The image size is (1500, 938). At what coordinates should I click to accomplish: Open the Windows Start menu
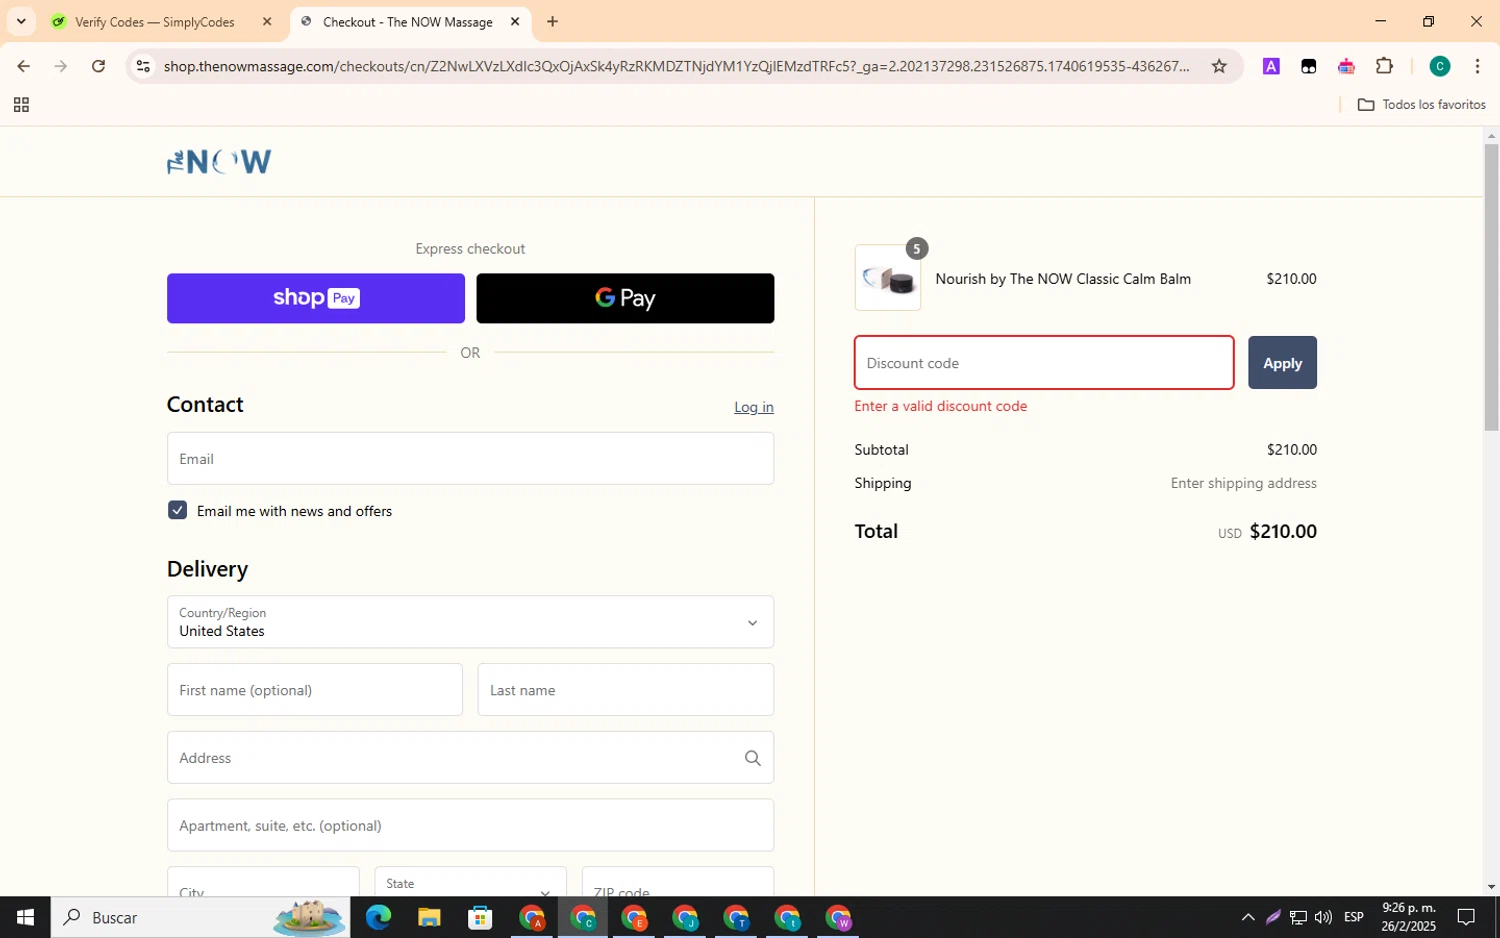tap(25, 917)
